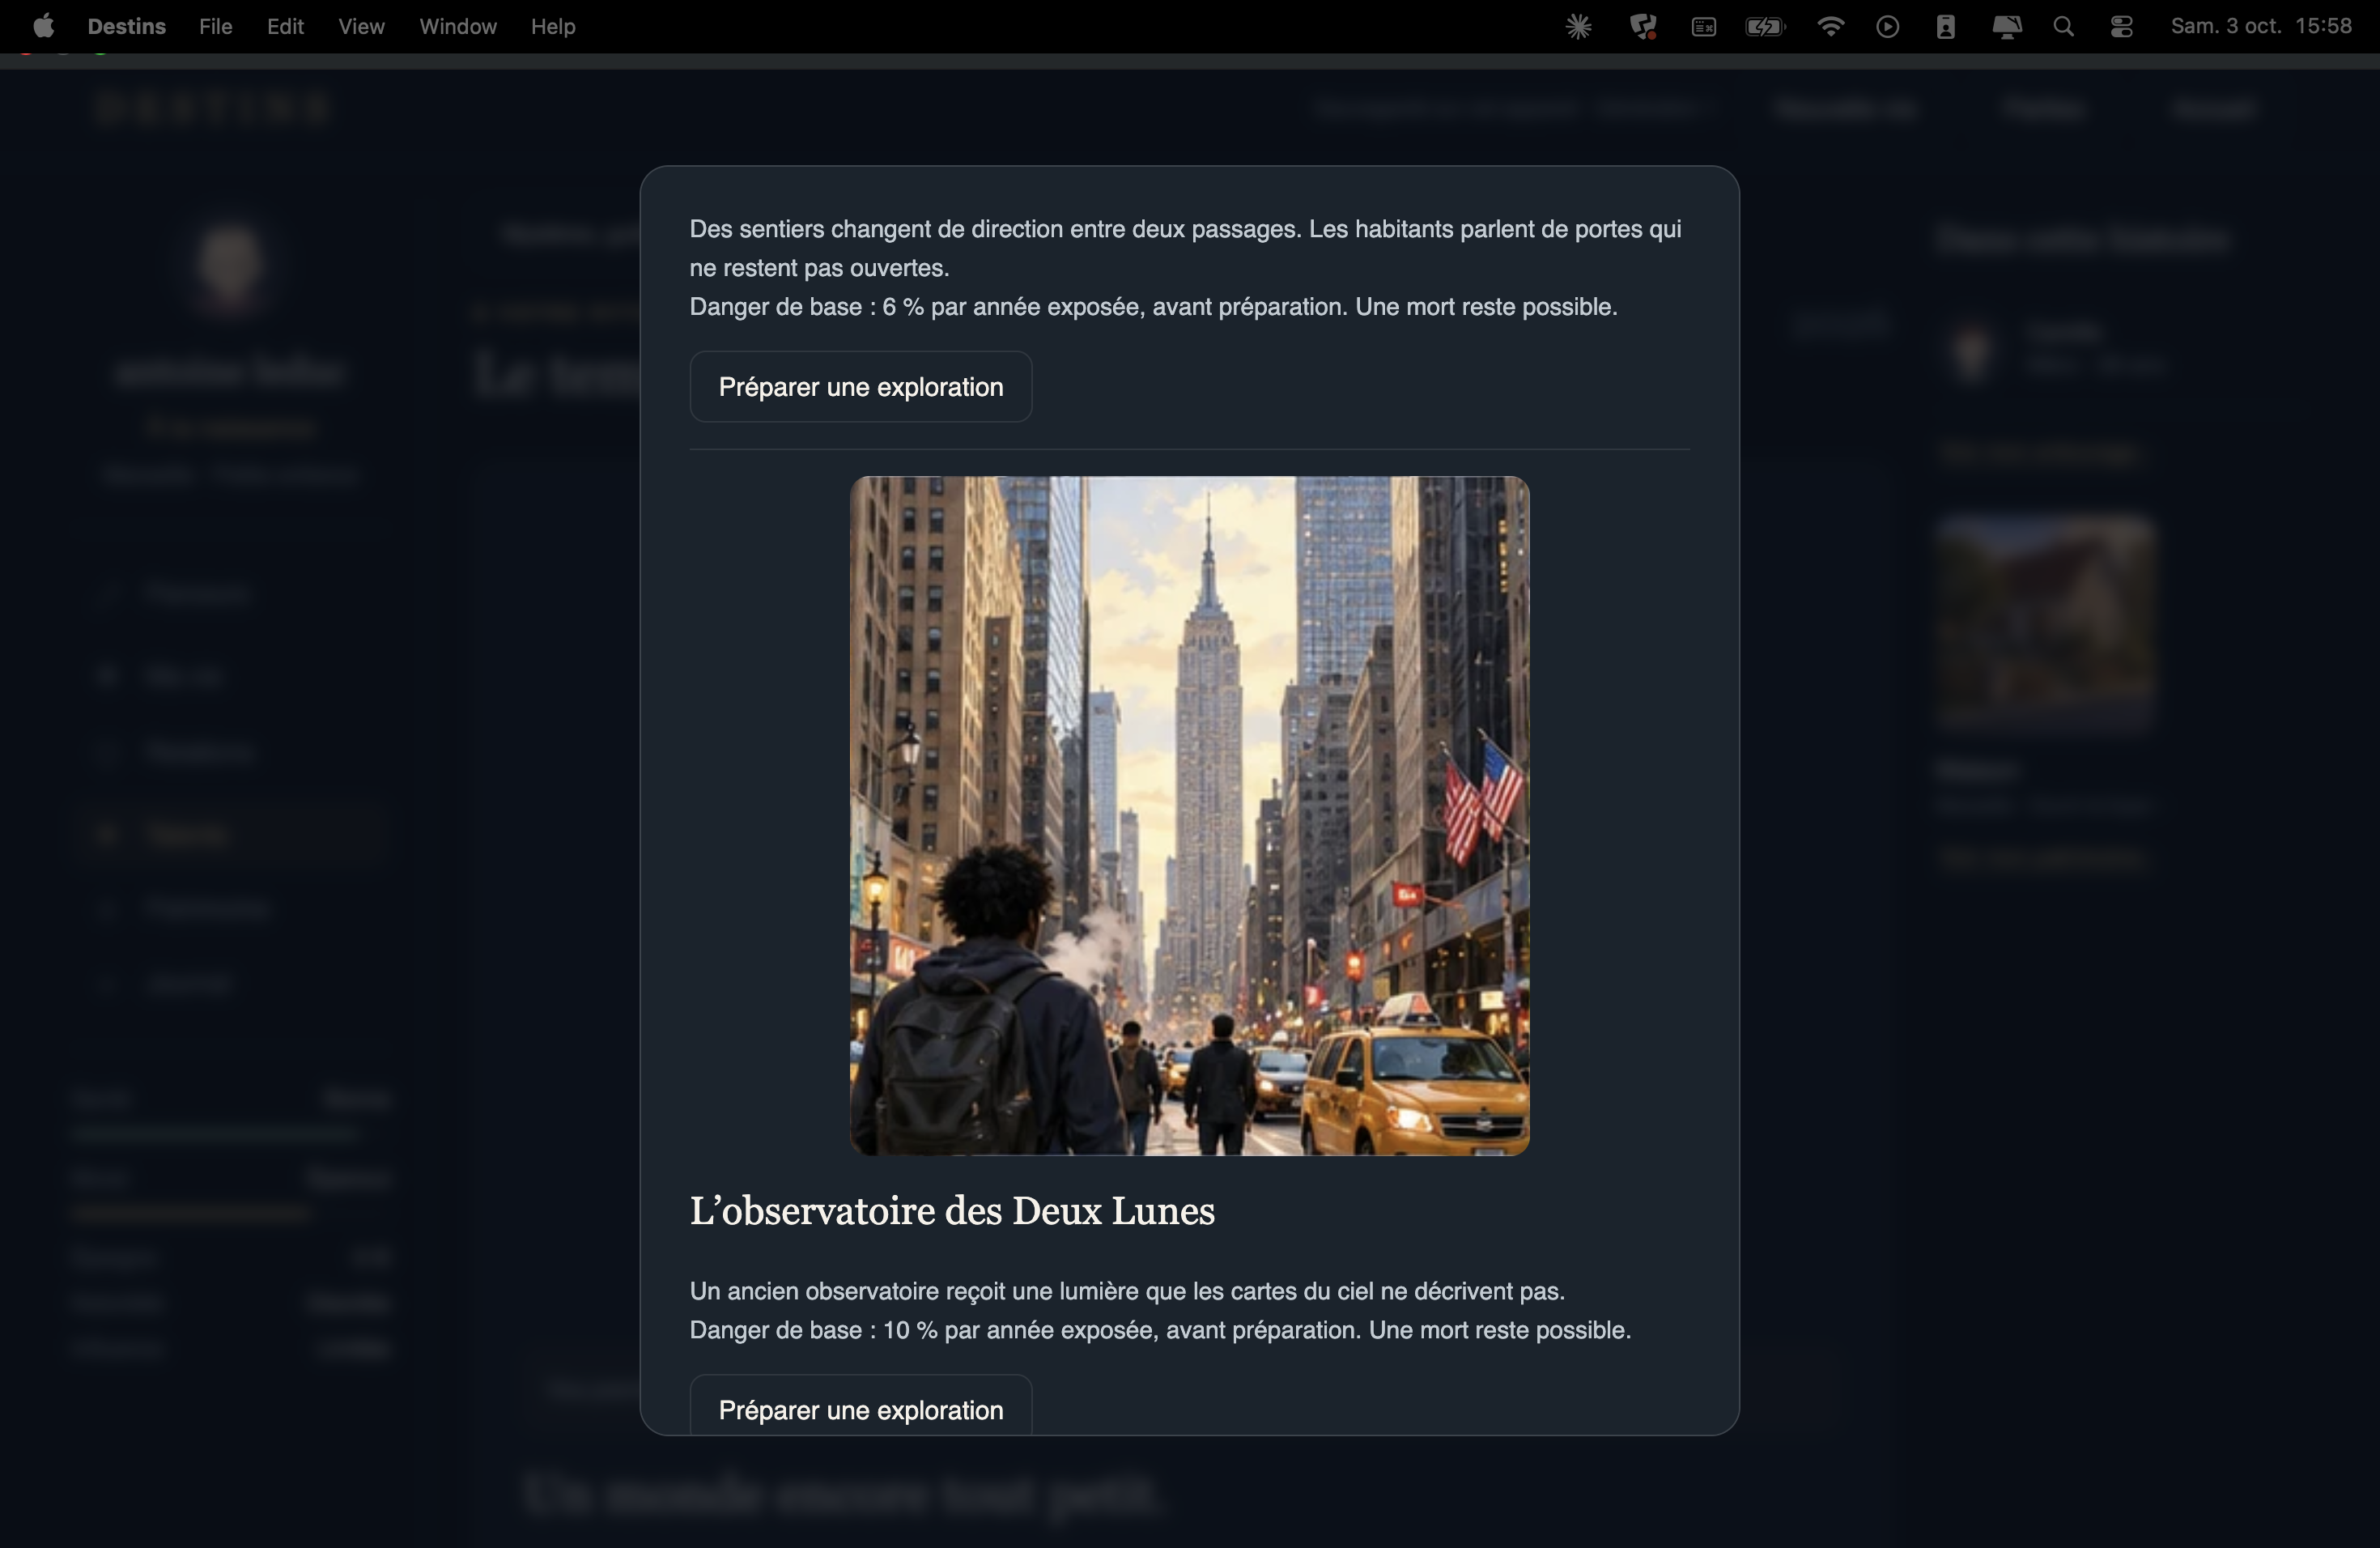Open the battery charging status icon
This screenshot has width=2380, height=1548.
click(x=1765, y=27)
